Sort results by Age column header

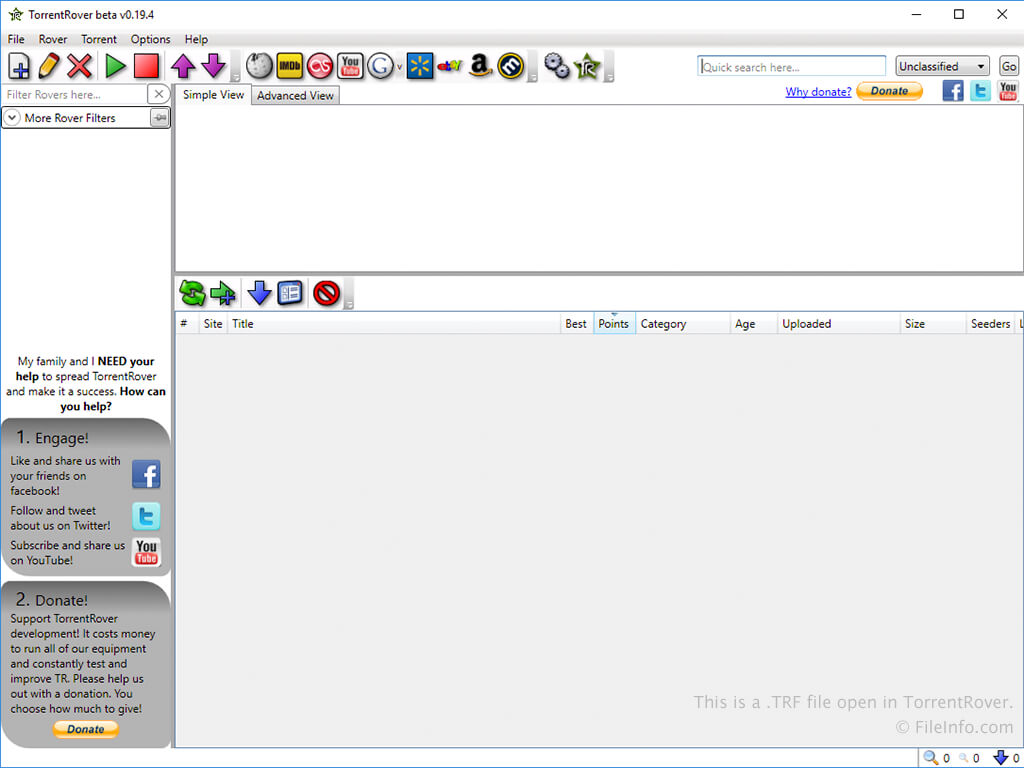(x=754, y=323)
